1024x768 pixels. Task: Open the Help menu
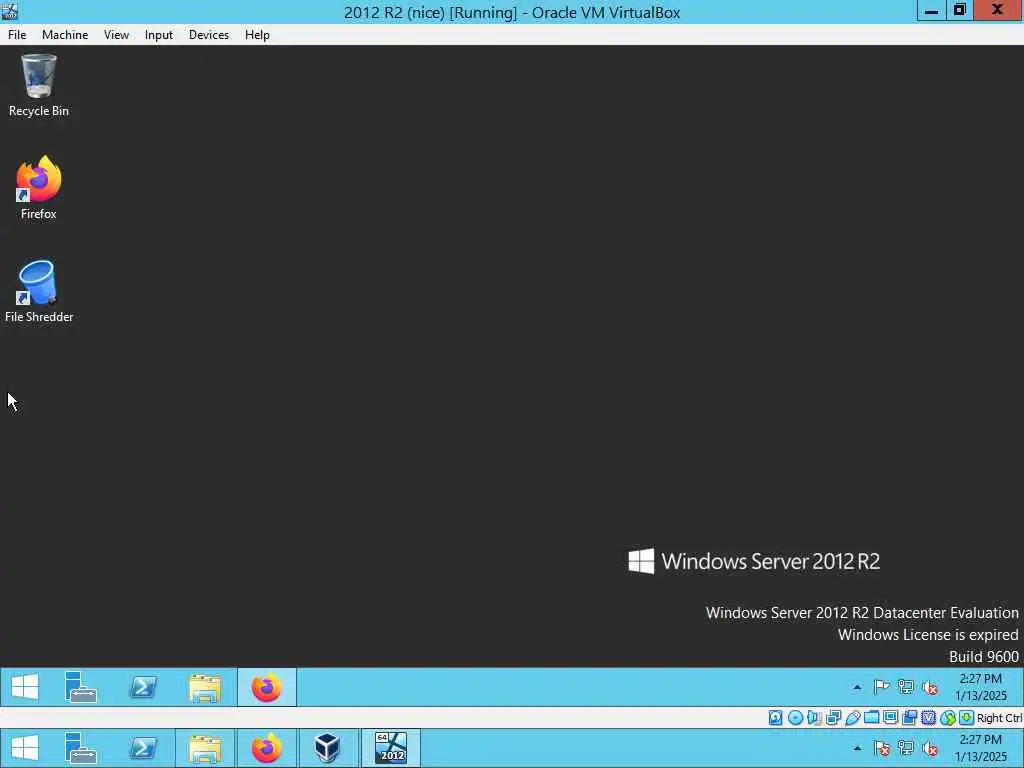[x=257, y=35]
